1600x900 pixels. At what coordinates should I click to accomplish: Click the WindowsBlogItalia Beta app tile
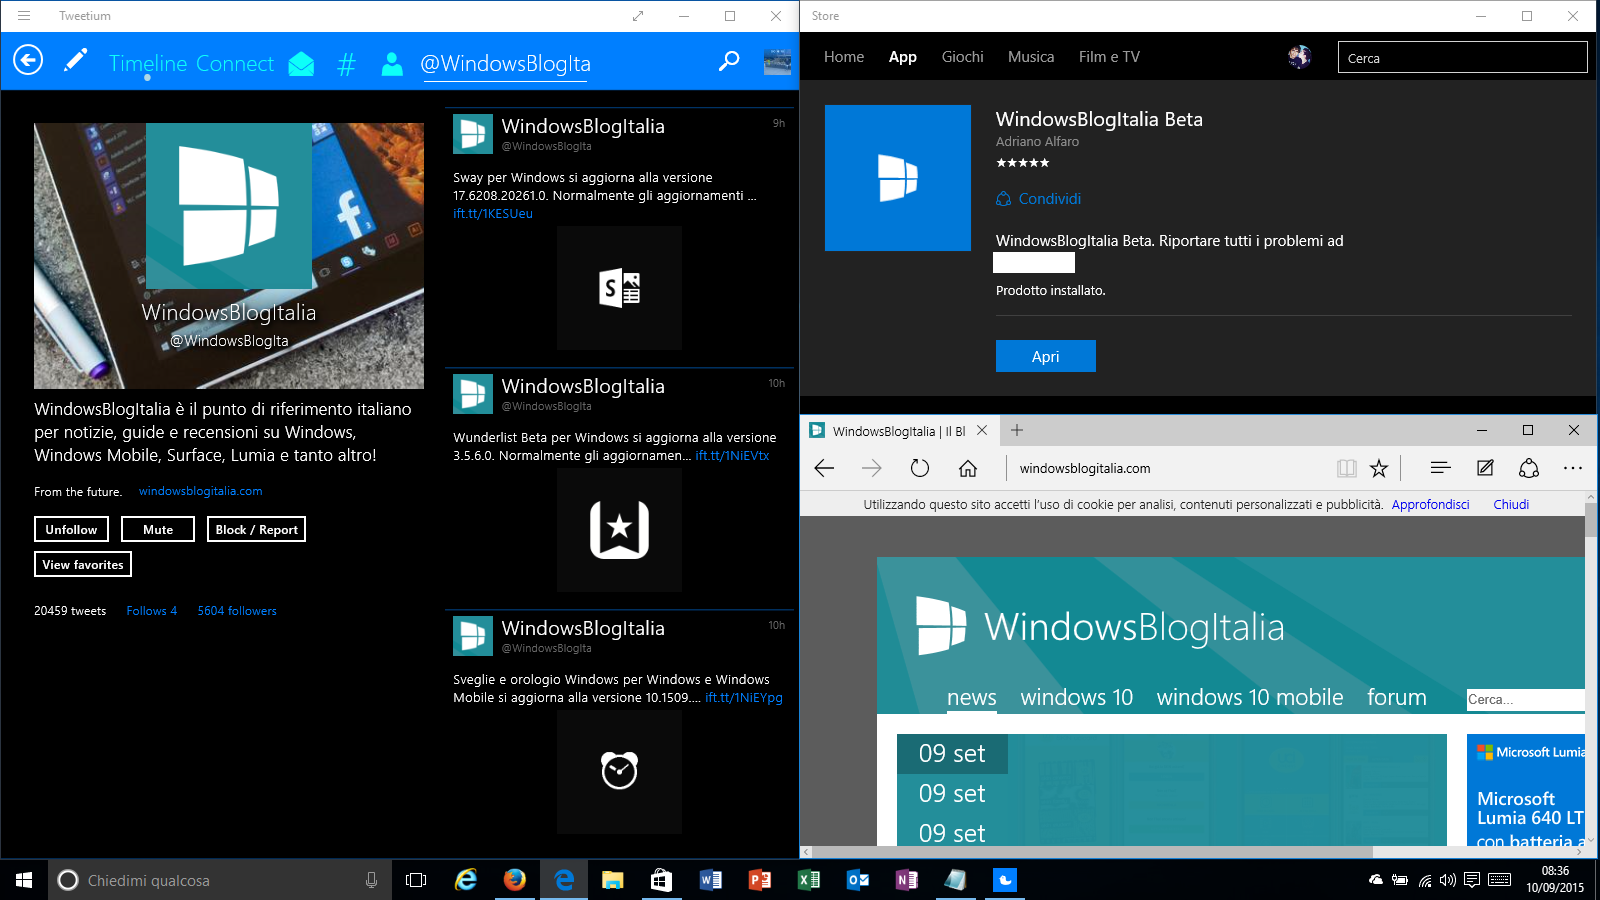click(898, 178)
